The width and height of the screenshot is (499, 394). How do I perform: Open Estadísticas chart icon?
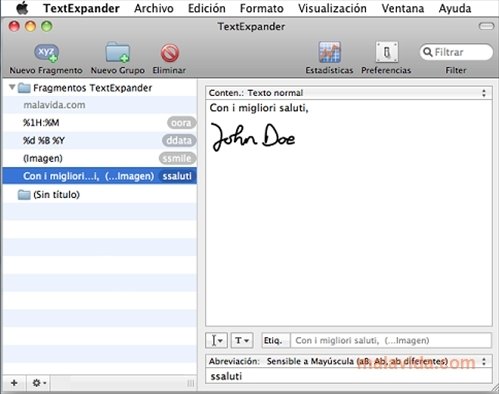coord(329,52)
